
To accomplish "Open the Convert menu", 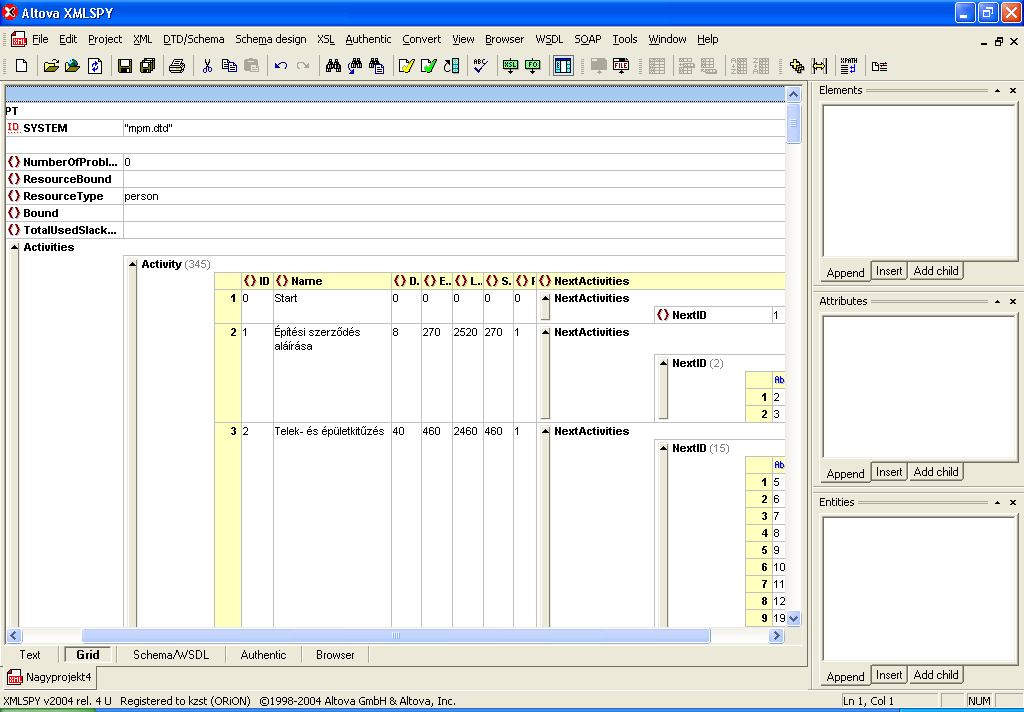I will [x=421, y=39].
